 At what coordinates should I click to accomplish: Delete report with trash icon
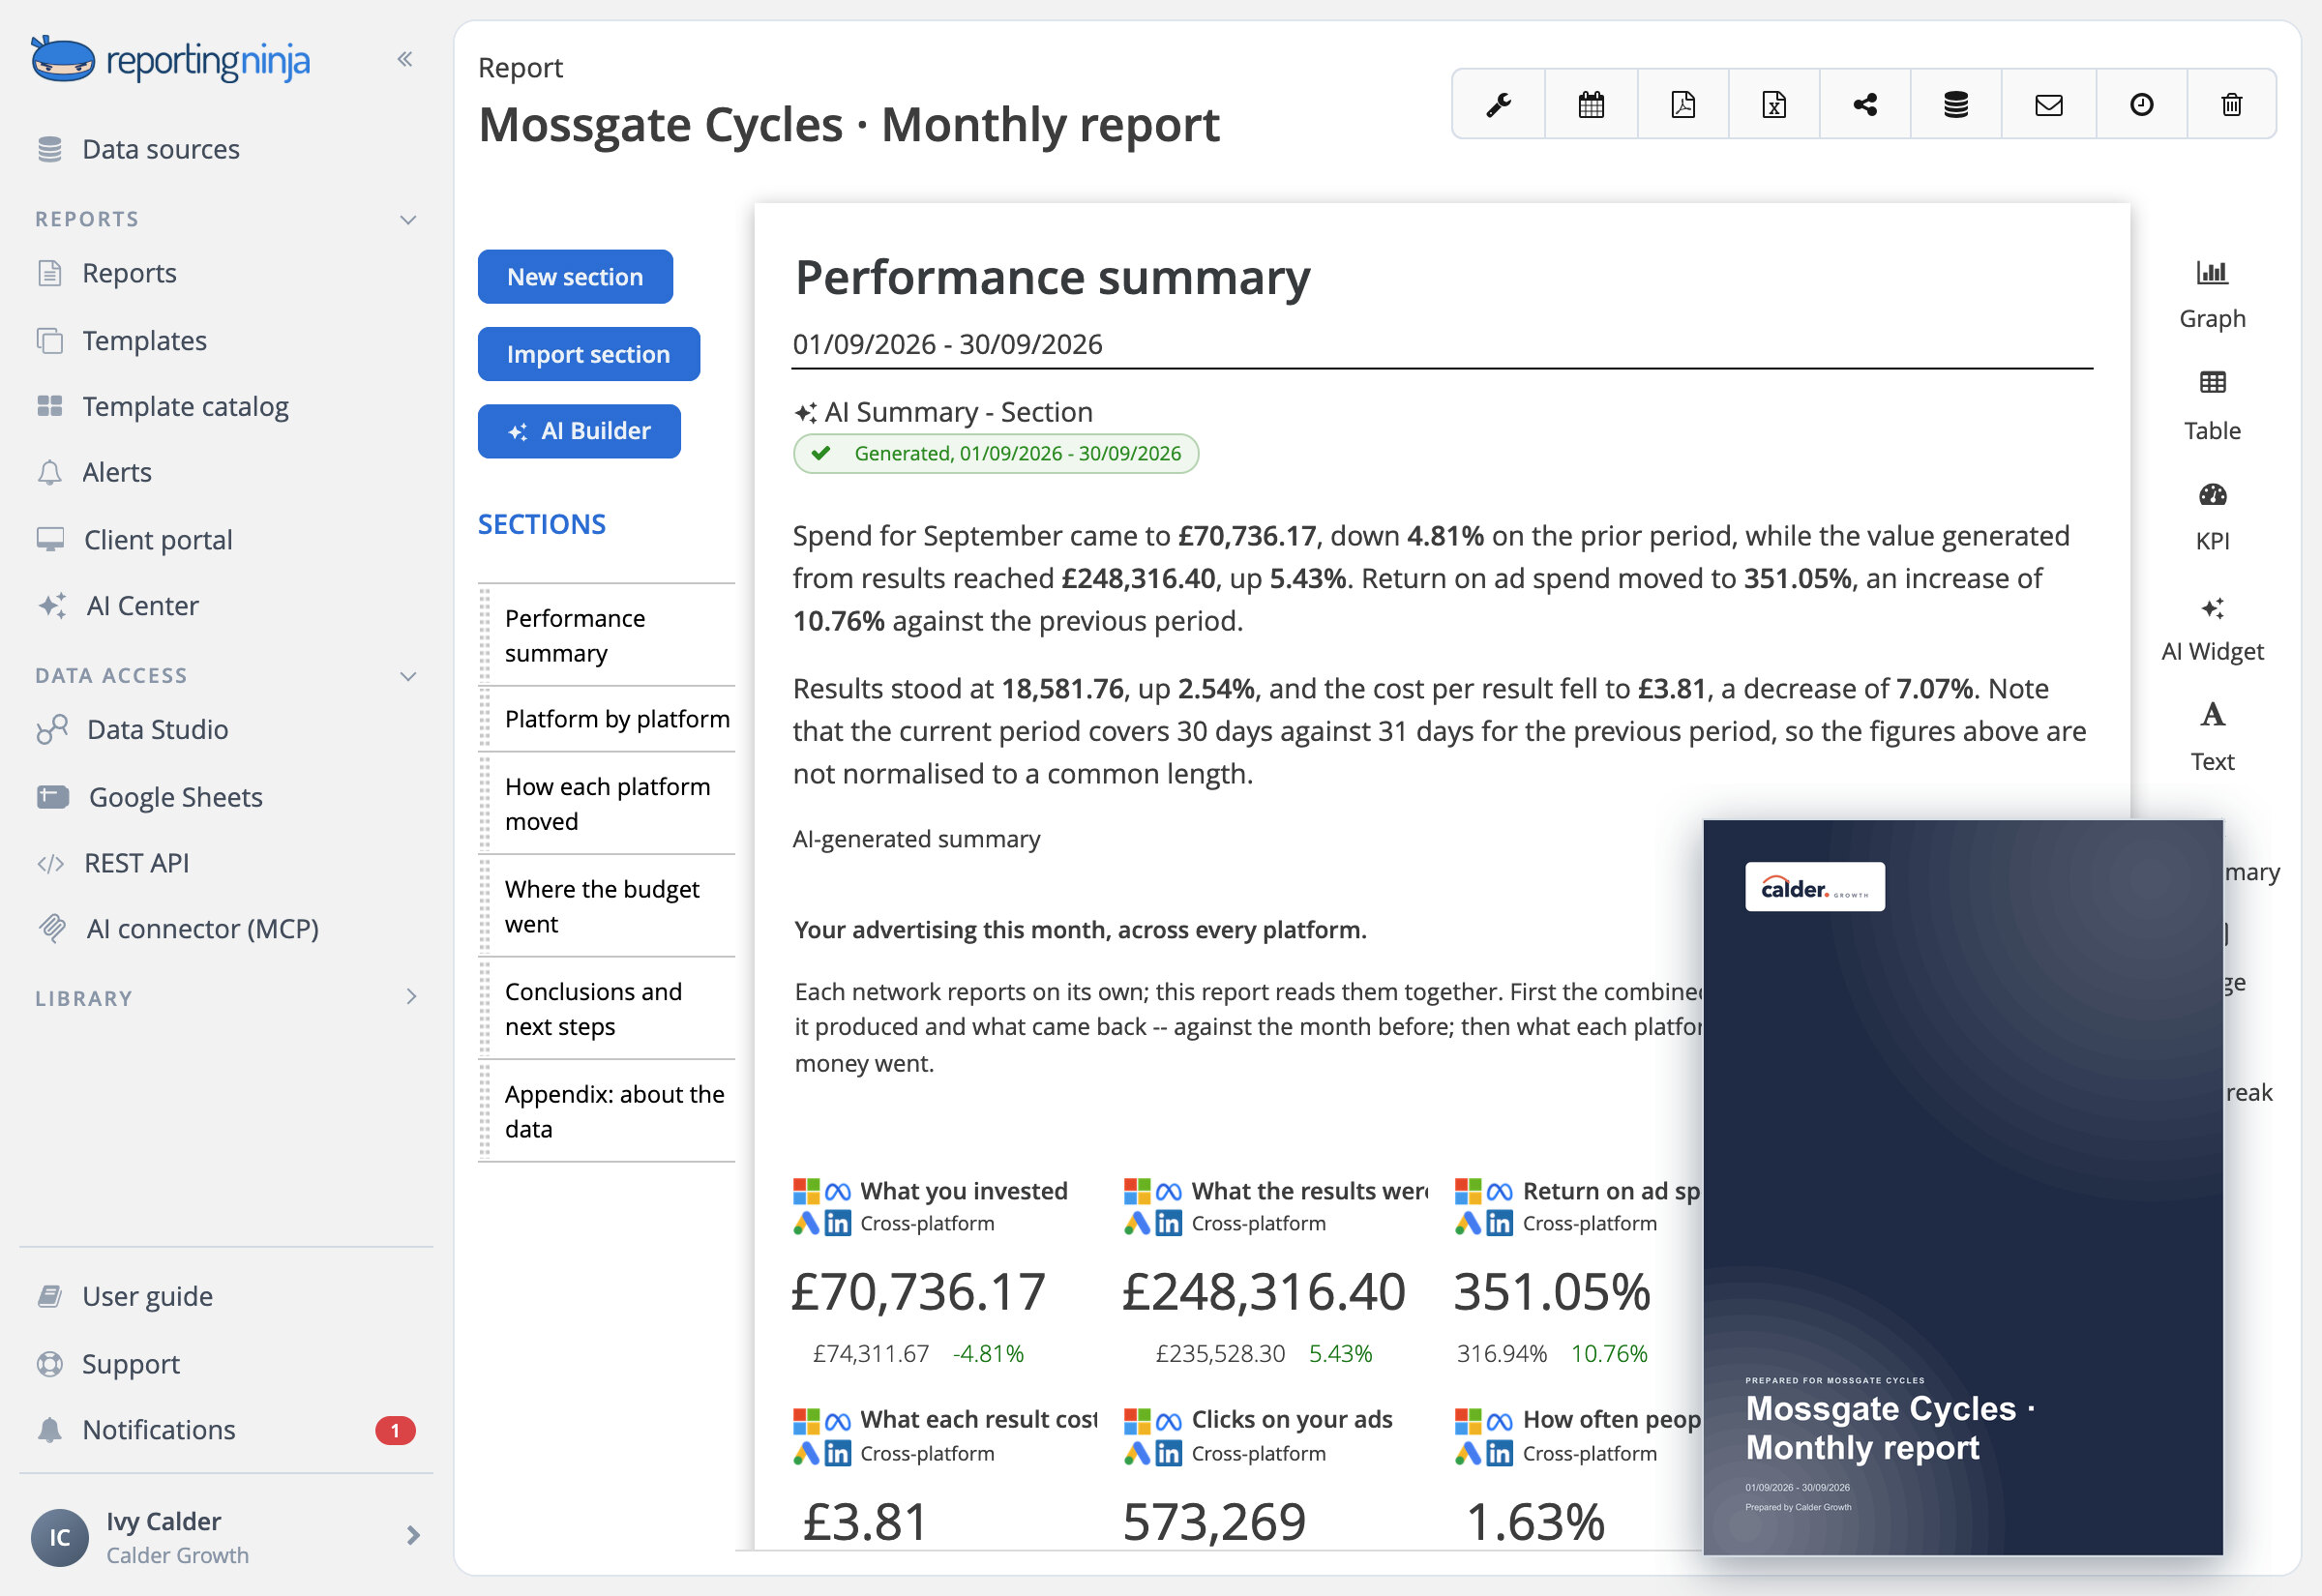2231,104
